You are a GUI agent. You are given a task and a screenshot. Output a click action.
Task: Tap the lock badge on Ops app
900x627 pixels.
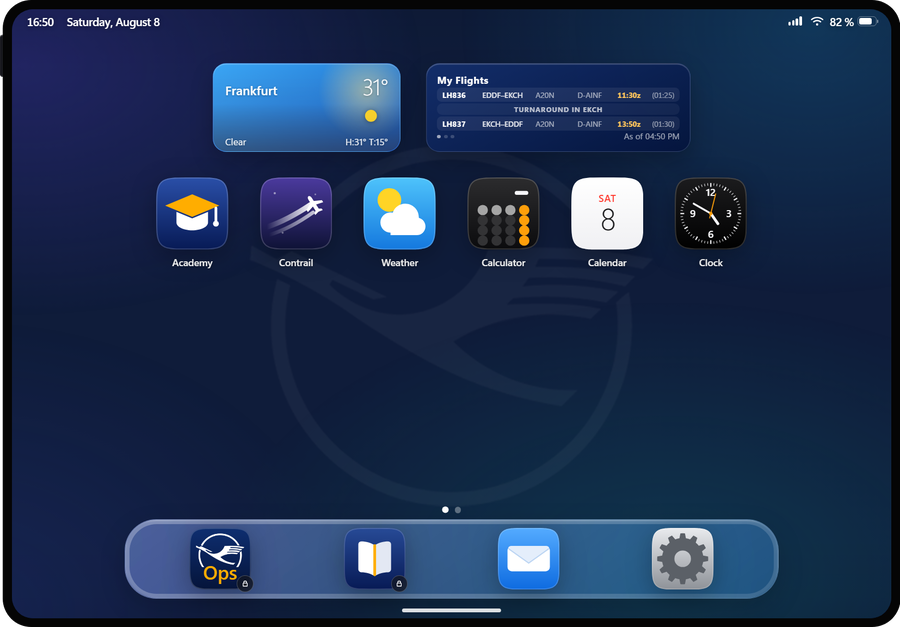point(245,583)
